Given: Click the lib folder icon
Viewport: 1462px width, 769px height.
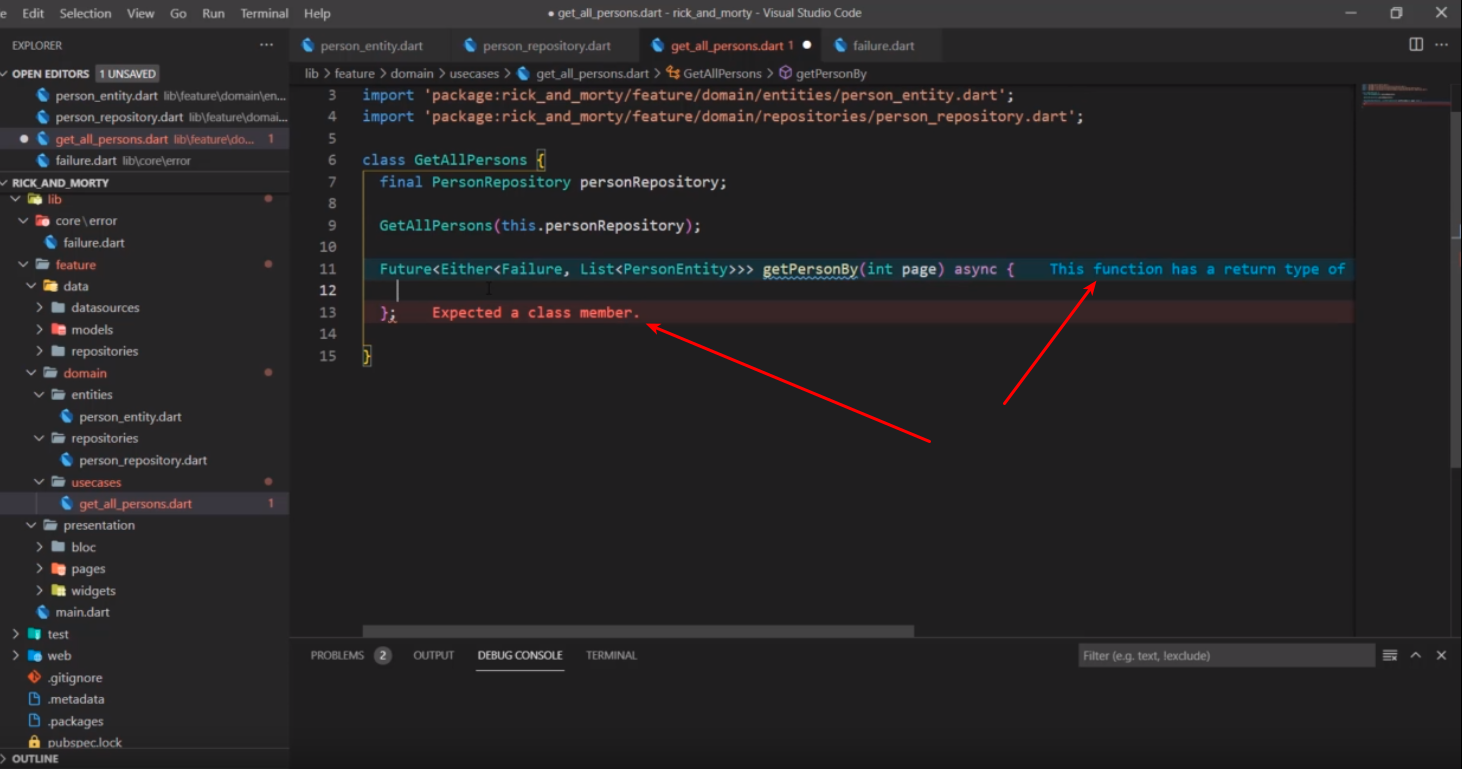Looking at the screenshot, I should pos(35,199).
